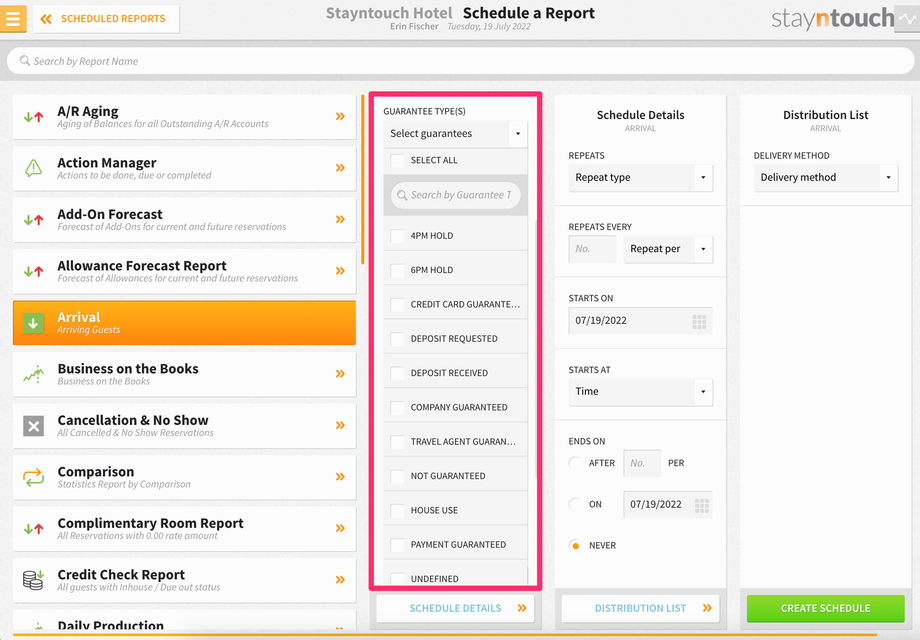The image size is (920, 640).
Task: Open the Delivery method dropdown
Action: (826, 178)
